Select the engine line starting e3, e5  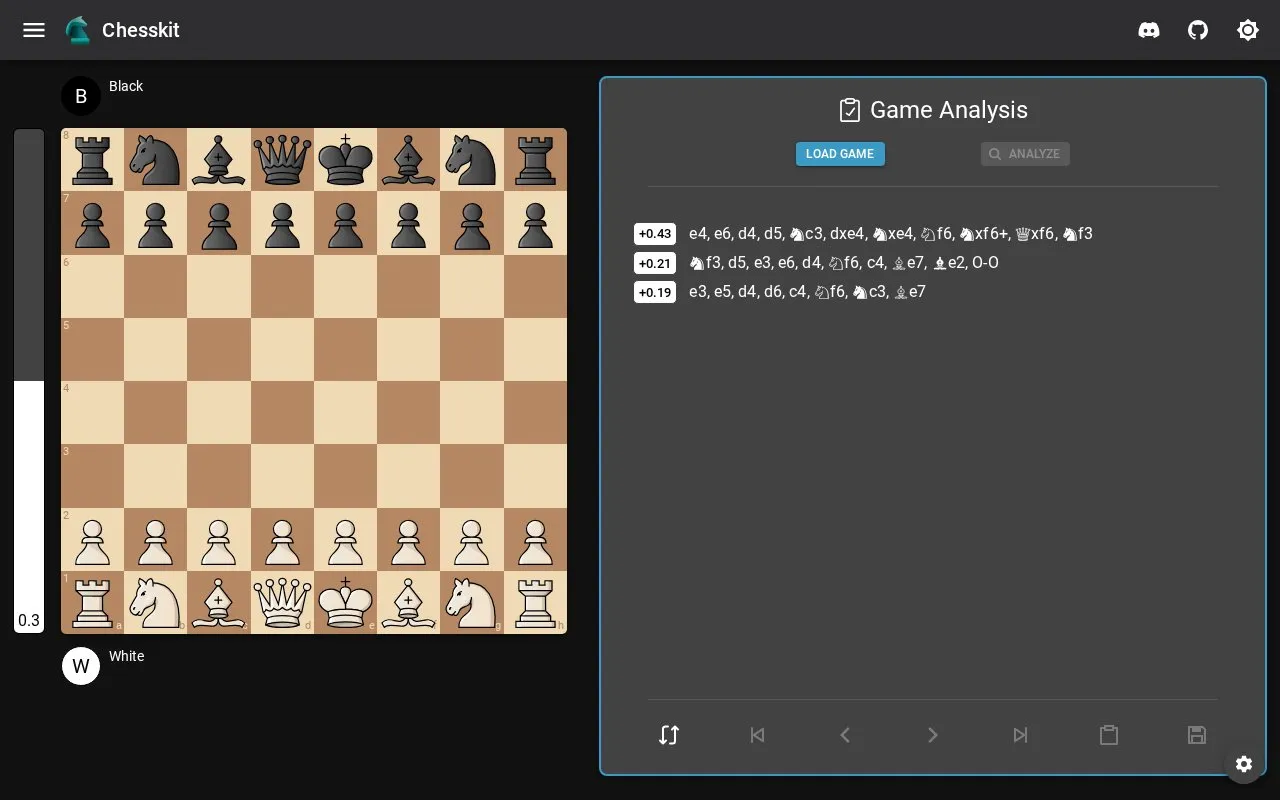807,292
